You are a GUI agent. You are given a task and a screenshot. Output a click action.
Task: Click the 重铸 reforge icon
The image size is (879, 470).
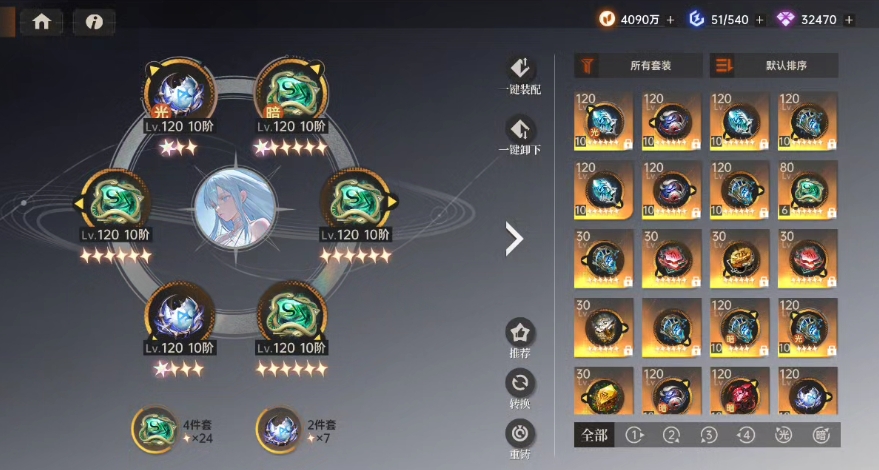520,434
